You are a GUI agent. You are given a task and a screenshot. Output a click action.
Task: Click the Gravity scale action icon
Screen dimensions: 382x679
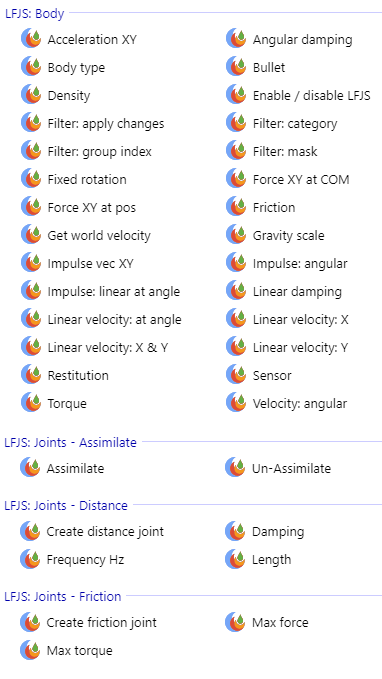coord(236,236)
